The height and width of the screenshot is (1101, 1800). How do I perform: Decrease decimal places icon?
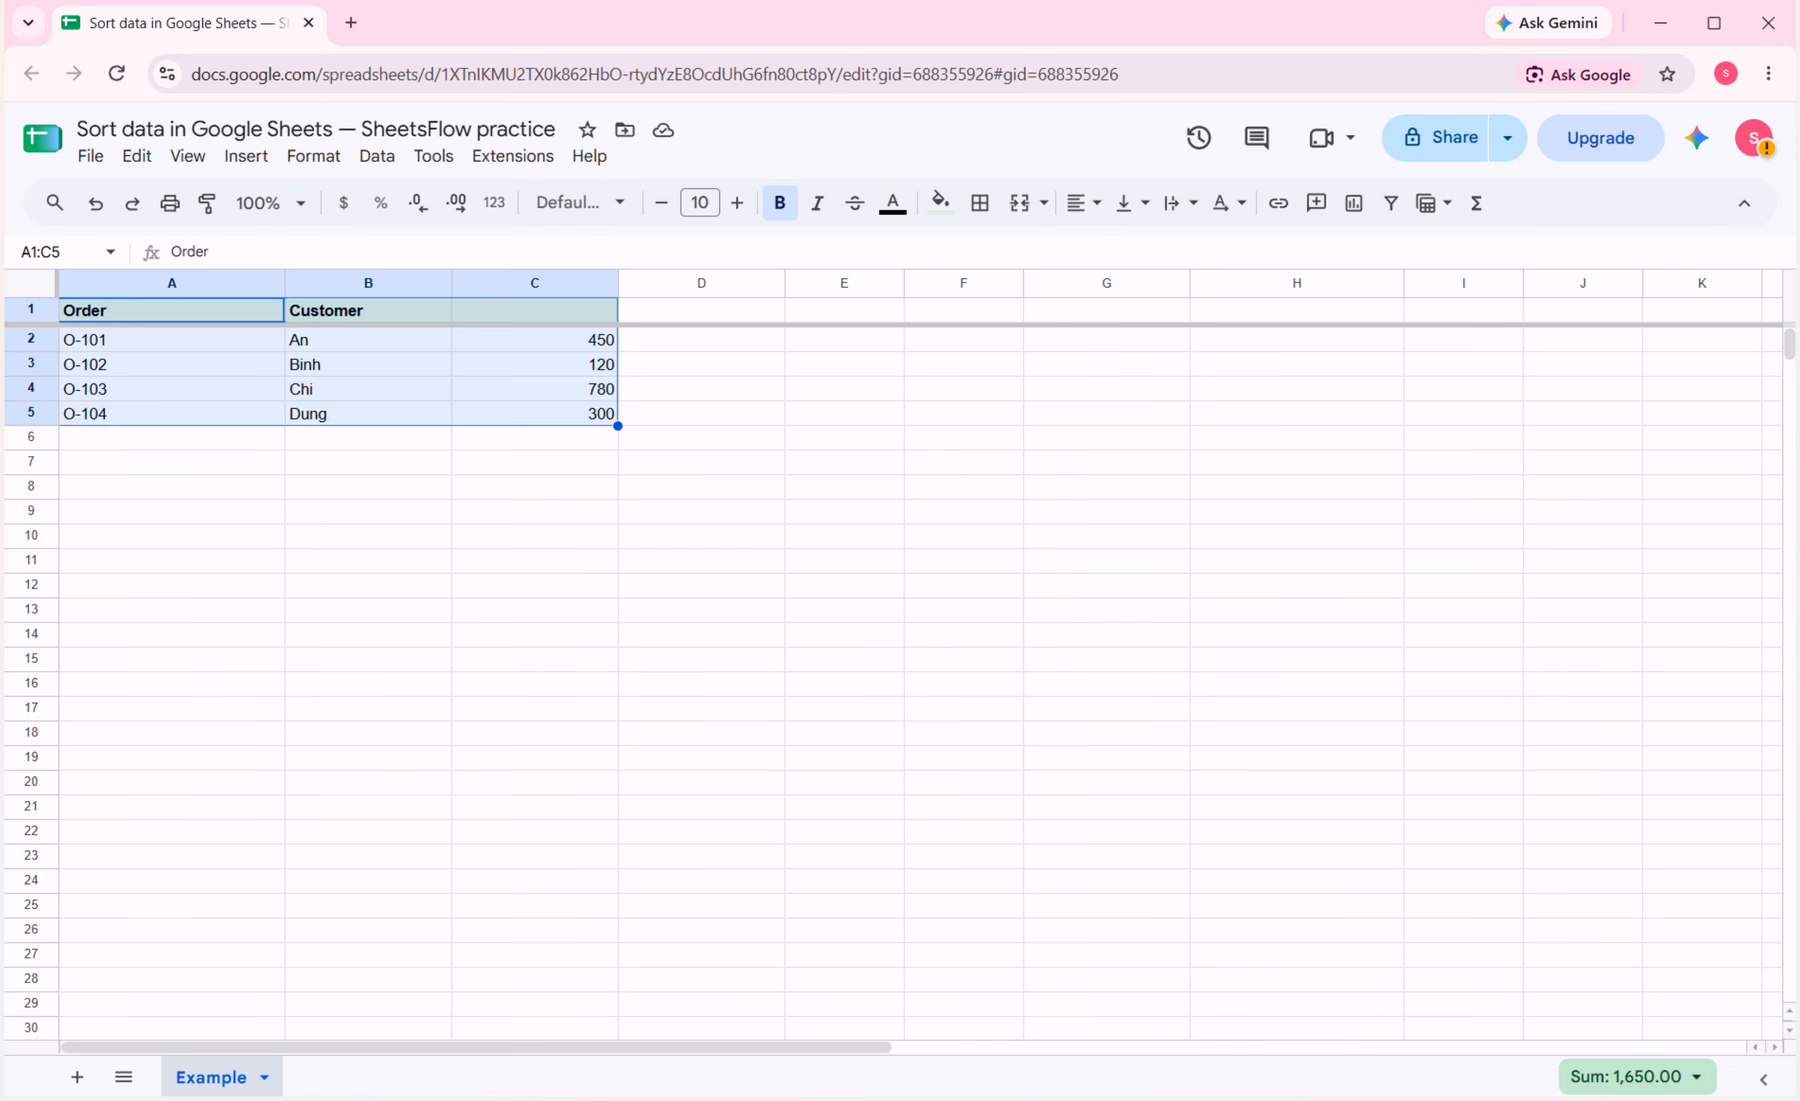coord(418,203)
